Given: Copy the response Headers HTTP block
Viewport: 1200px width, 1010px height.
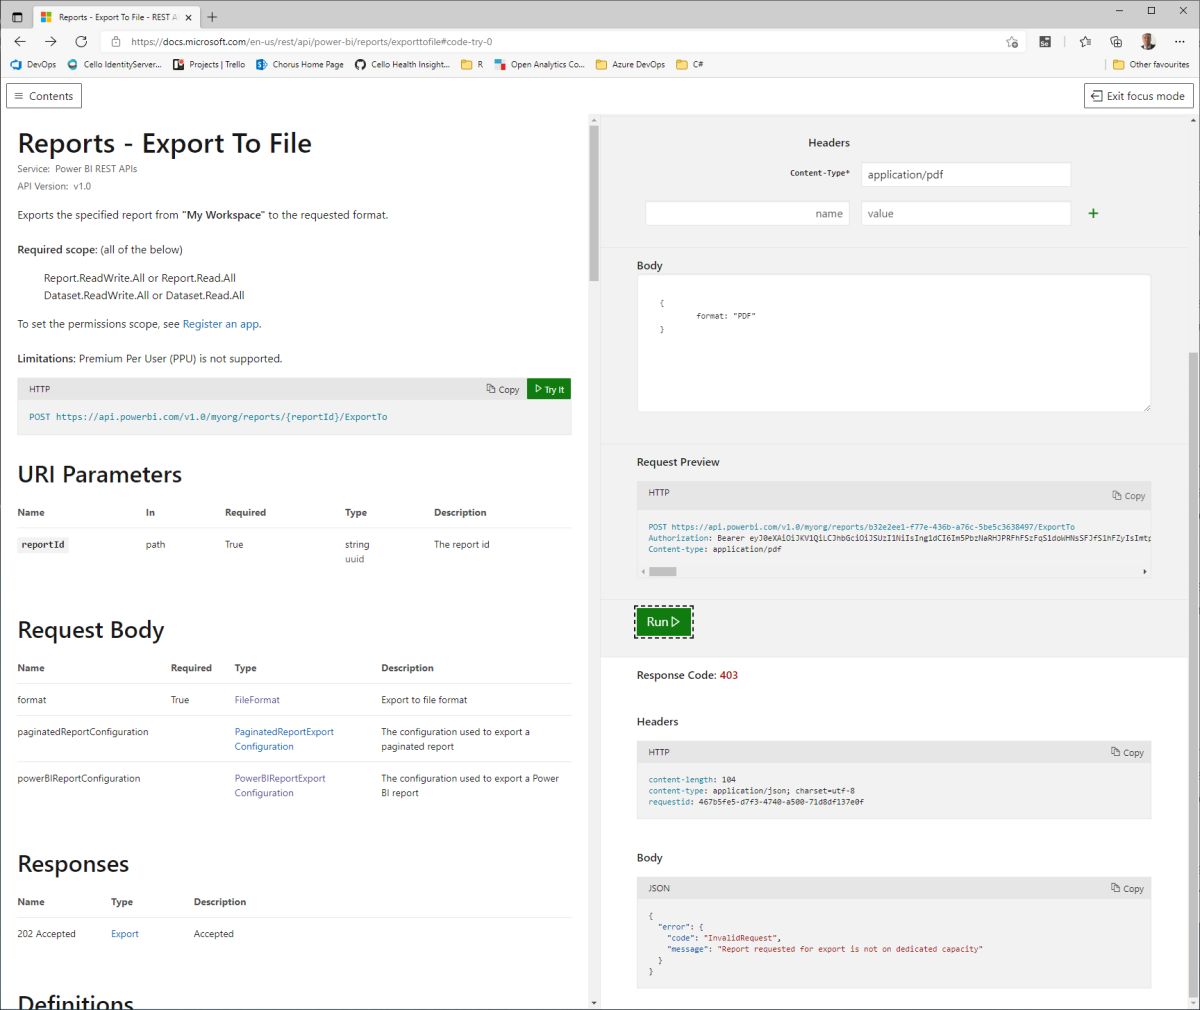Looking at the screenshot, I should click(x=1128, y=752).
